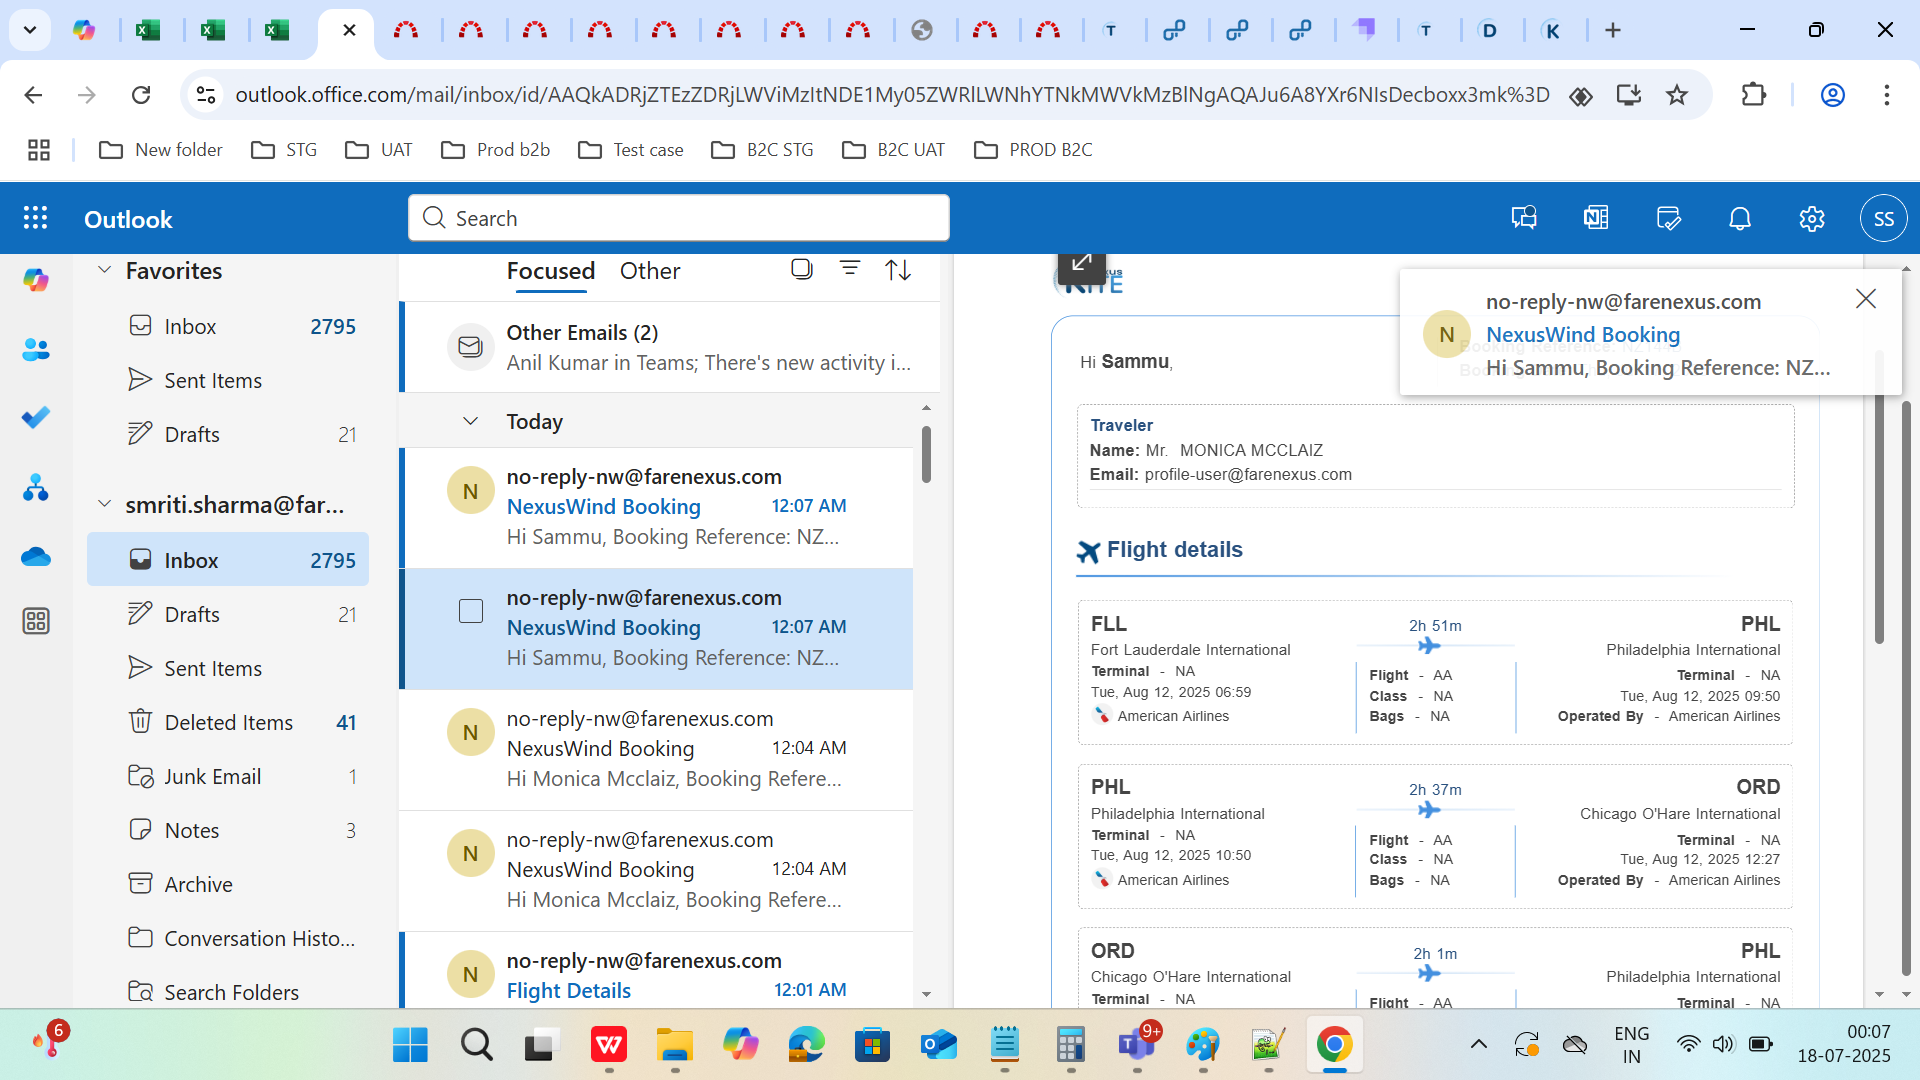
Task: Open OneDrive from the left rail
Action: [x=36, y=556]
